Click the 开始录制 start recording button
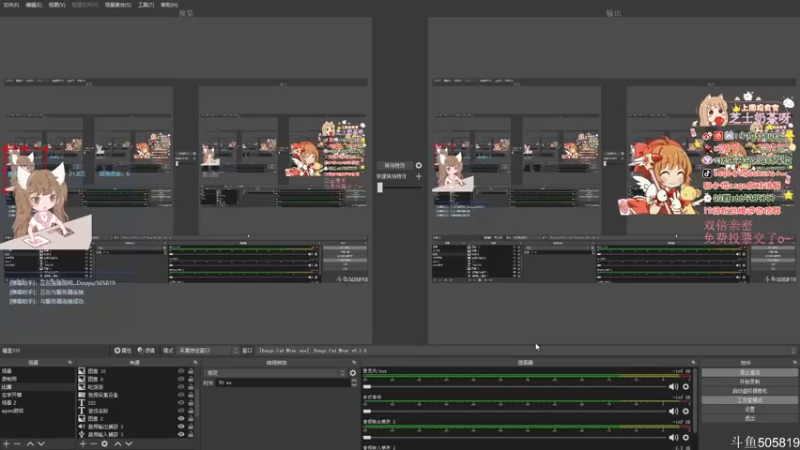The width and height of the screenshot is (800, 450). [749, 382]
